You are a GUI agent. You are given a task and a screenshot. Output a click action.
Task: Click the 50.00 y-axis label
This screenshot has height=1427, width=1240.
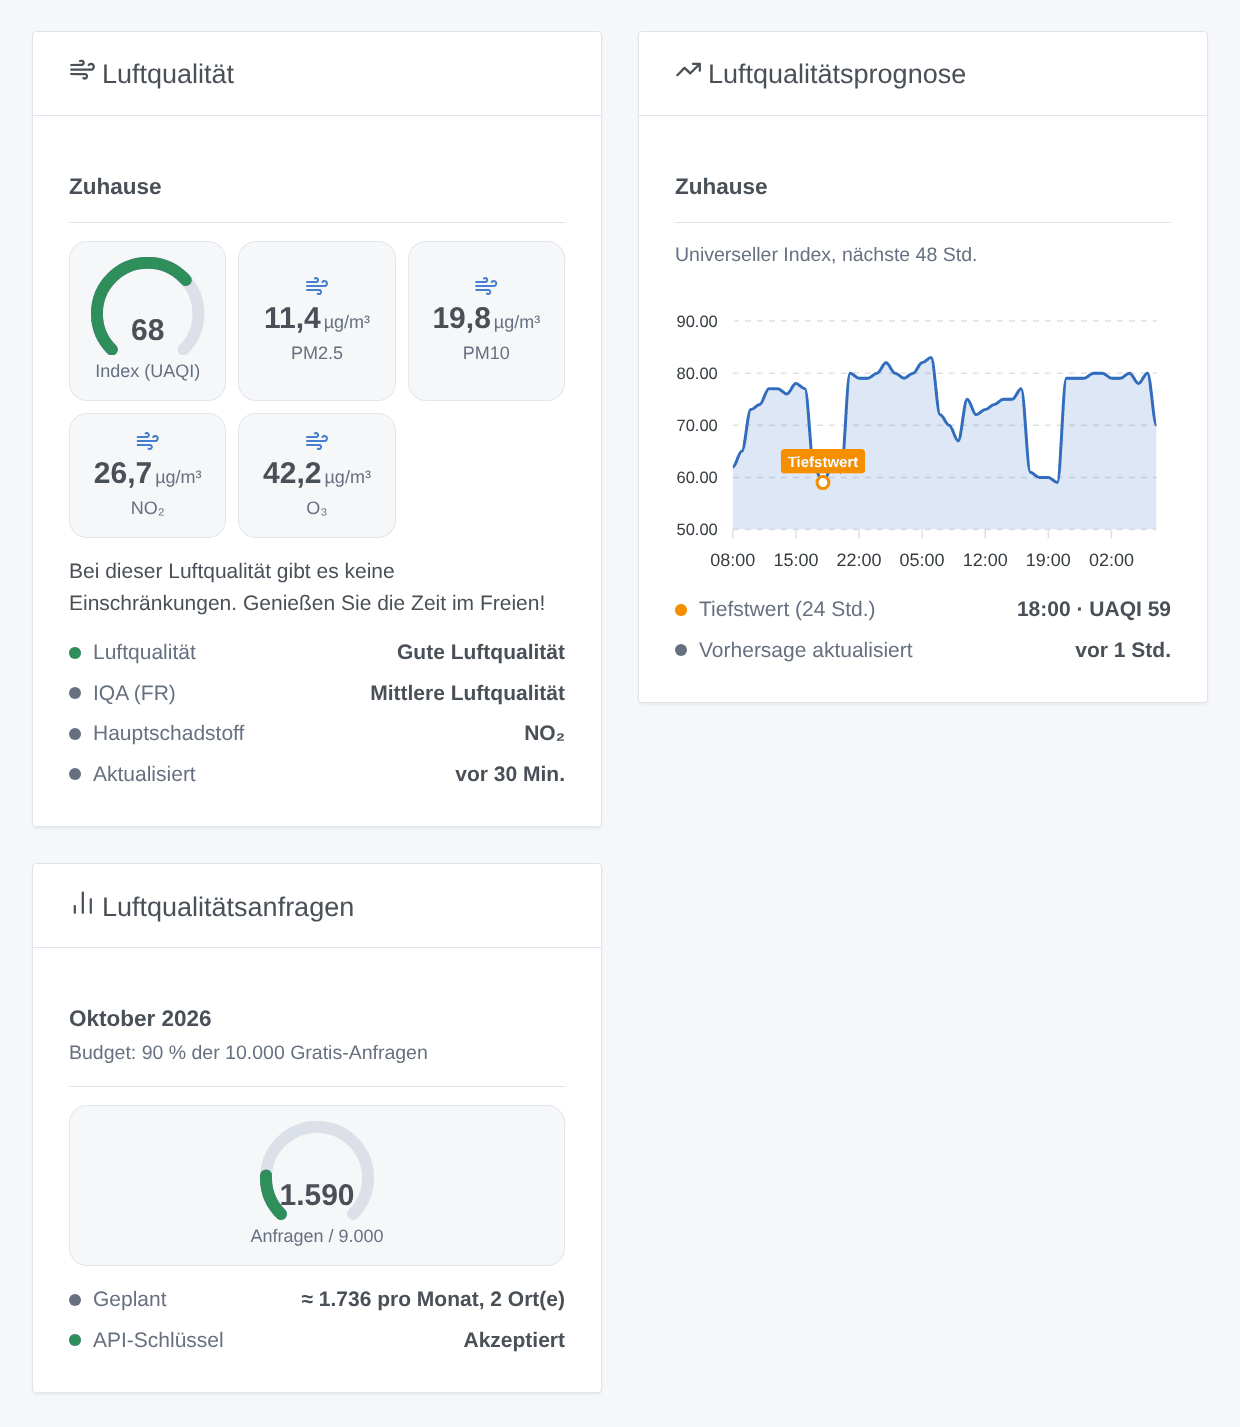point(697,530)
